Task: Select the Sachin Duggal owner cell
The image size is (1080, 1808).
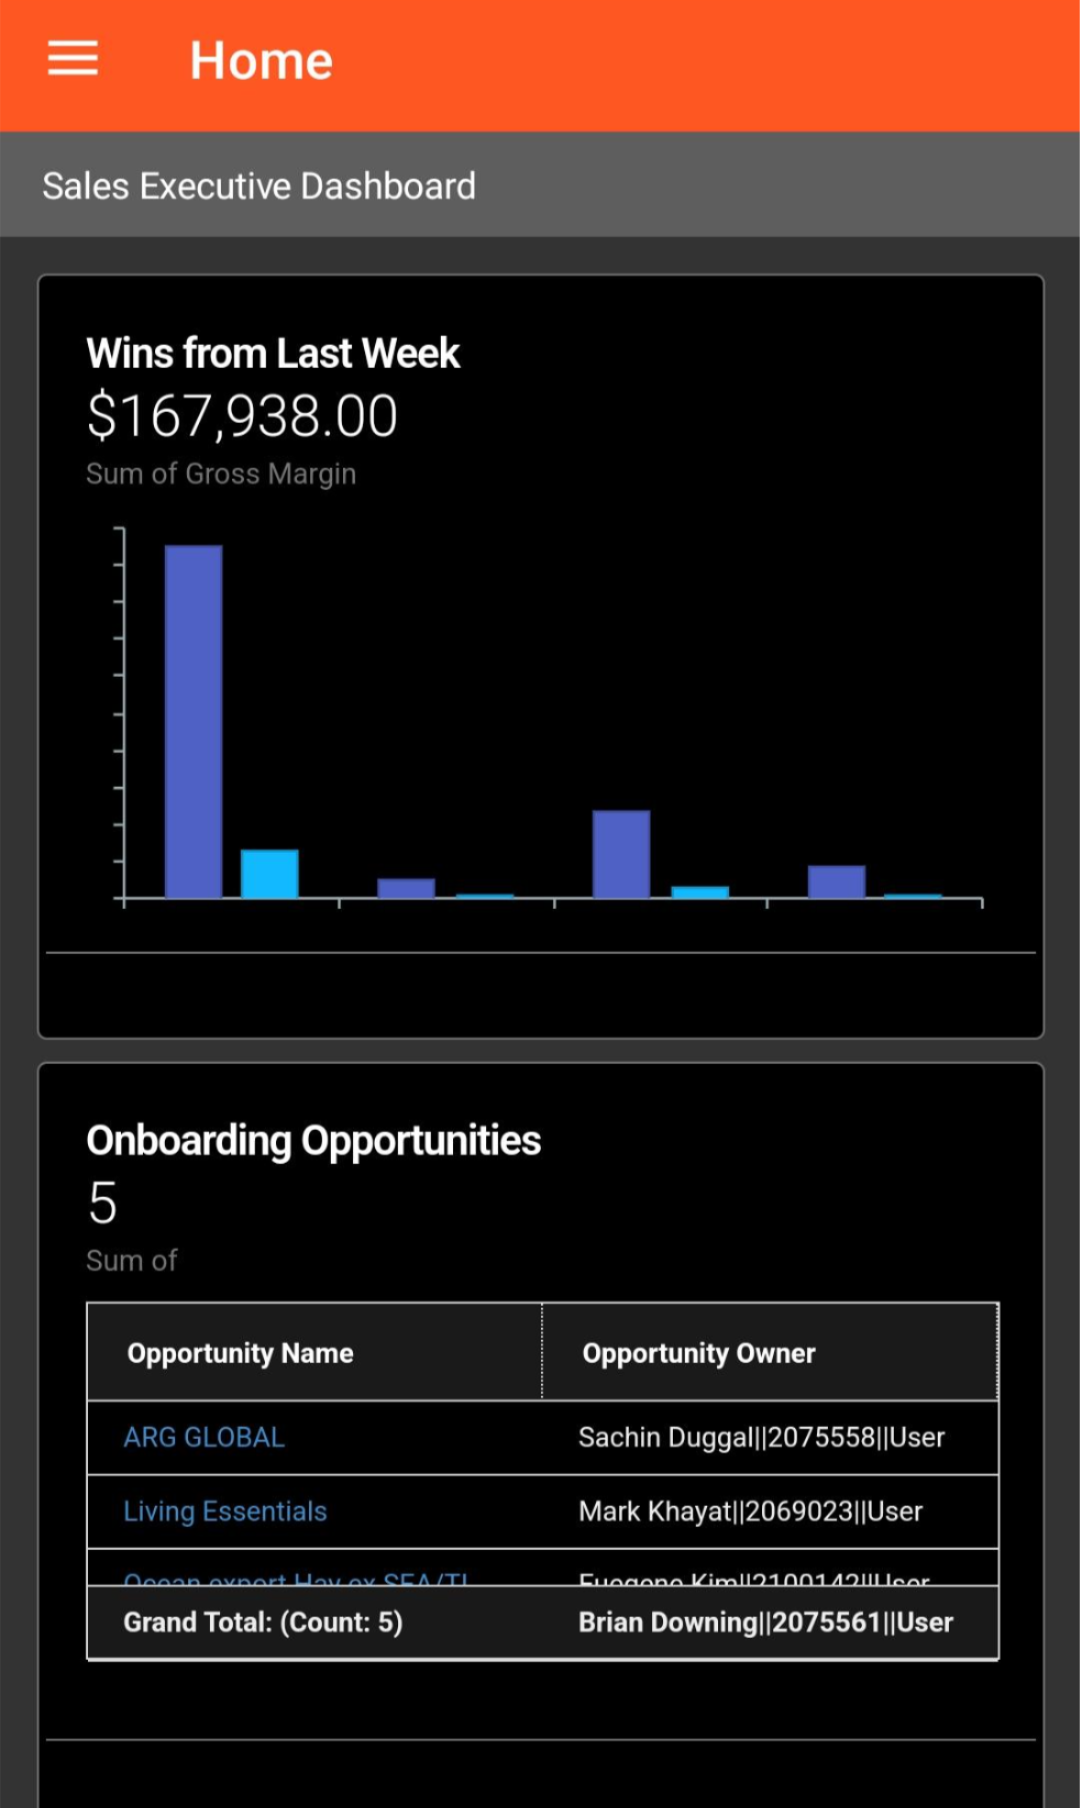Action: [x=761, y=1437]
